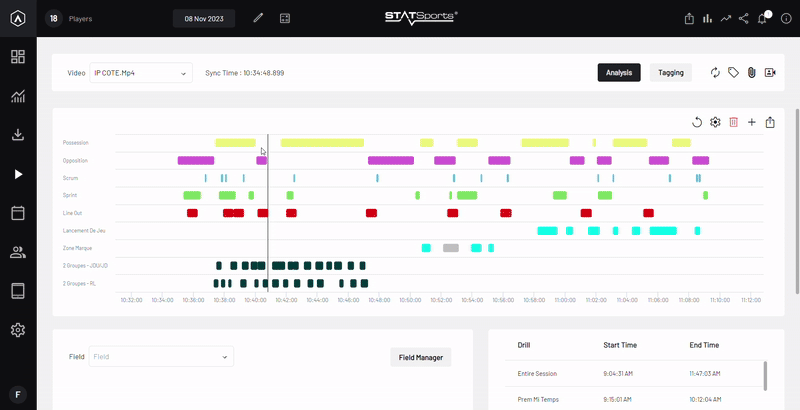Viewport: 800px width, 410px height.
Task: Open the calendar icon in sidebar
Action: [x=18, y=213]
